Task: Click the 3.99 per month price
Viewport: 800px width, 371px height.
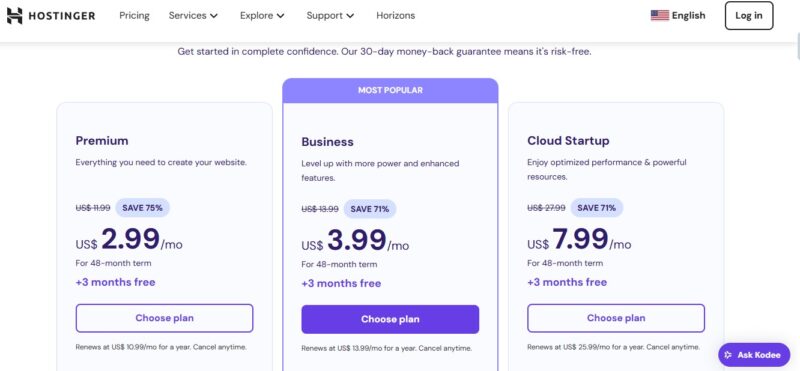Action: pos(355,240)
